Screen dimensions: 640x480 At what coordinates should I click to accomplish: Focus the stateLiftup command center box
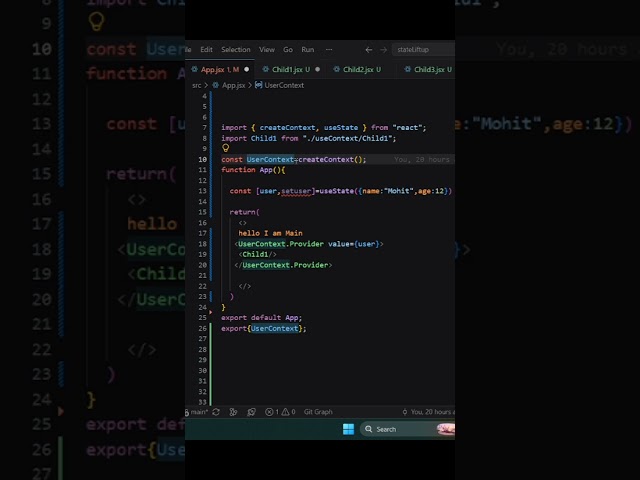tap(423, 49)
